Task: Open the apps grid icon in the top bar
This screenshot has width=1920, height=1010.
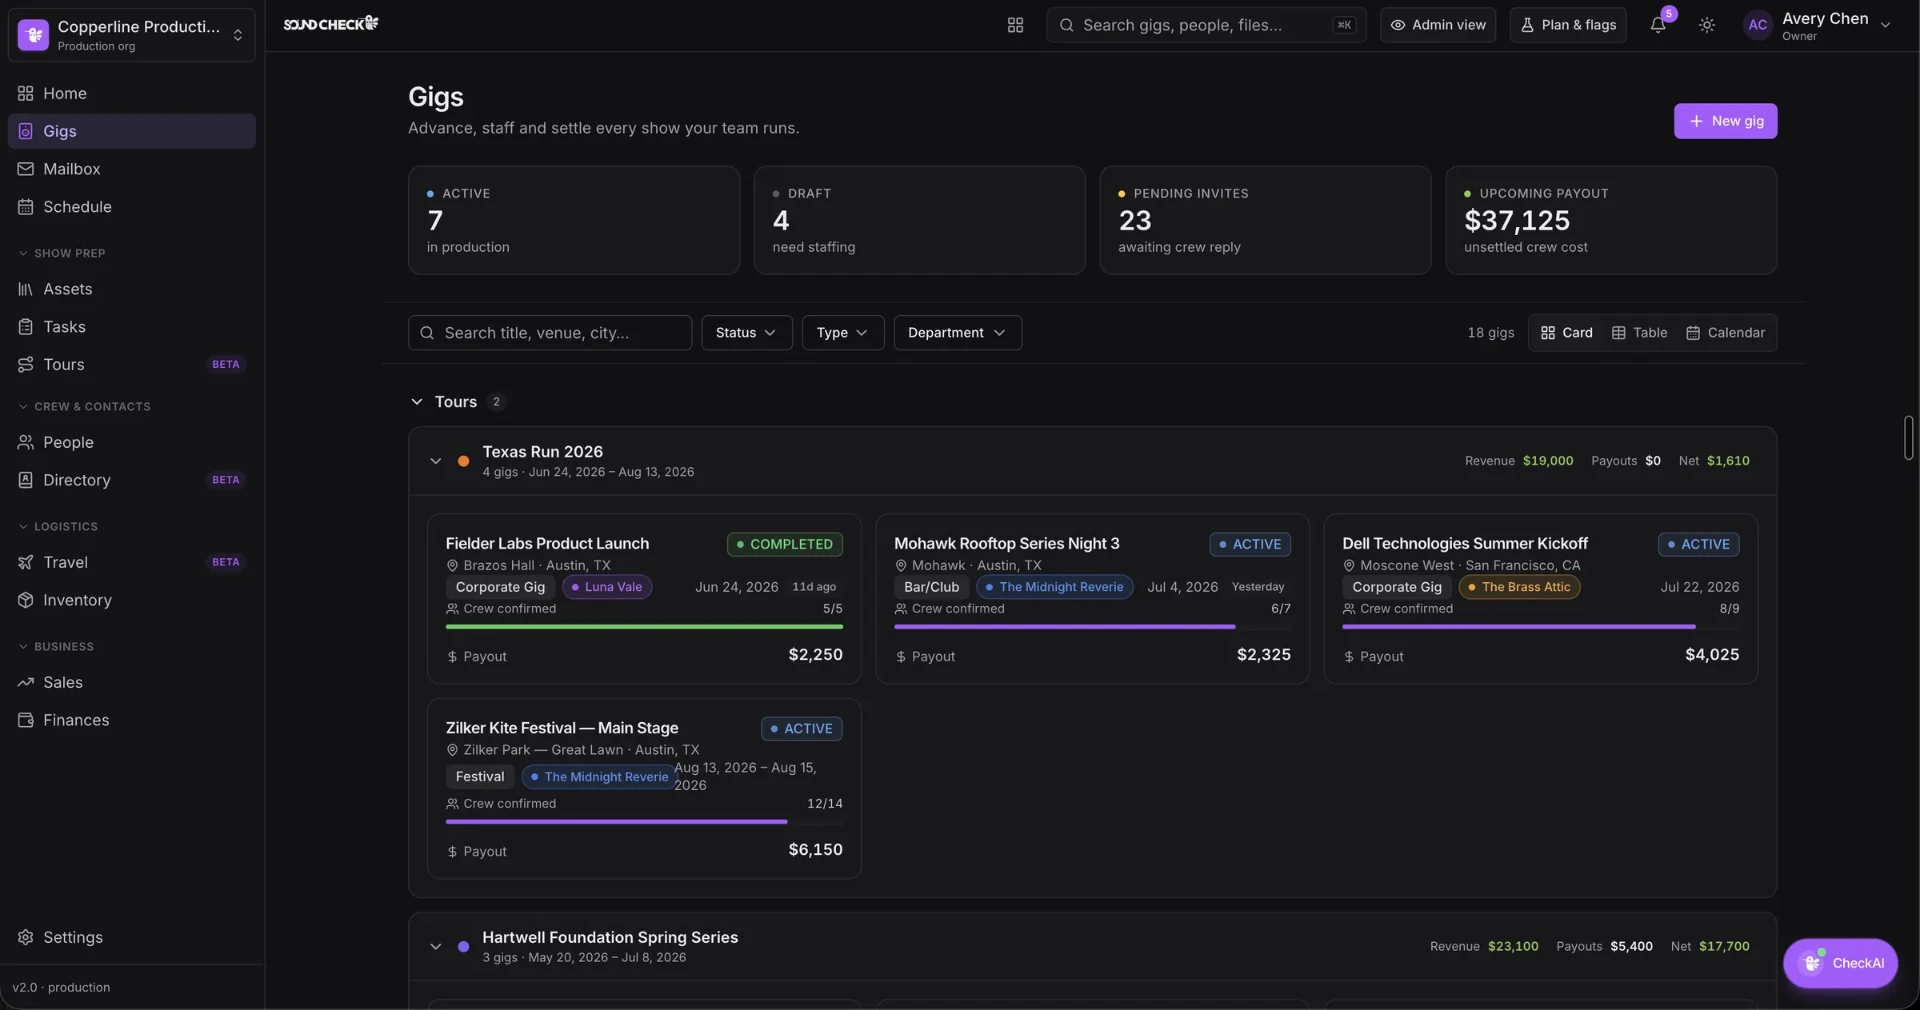Action: pyautogui.click(x=1015, y=25)
